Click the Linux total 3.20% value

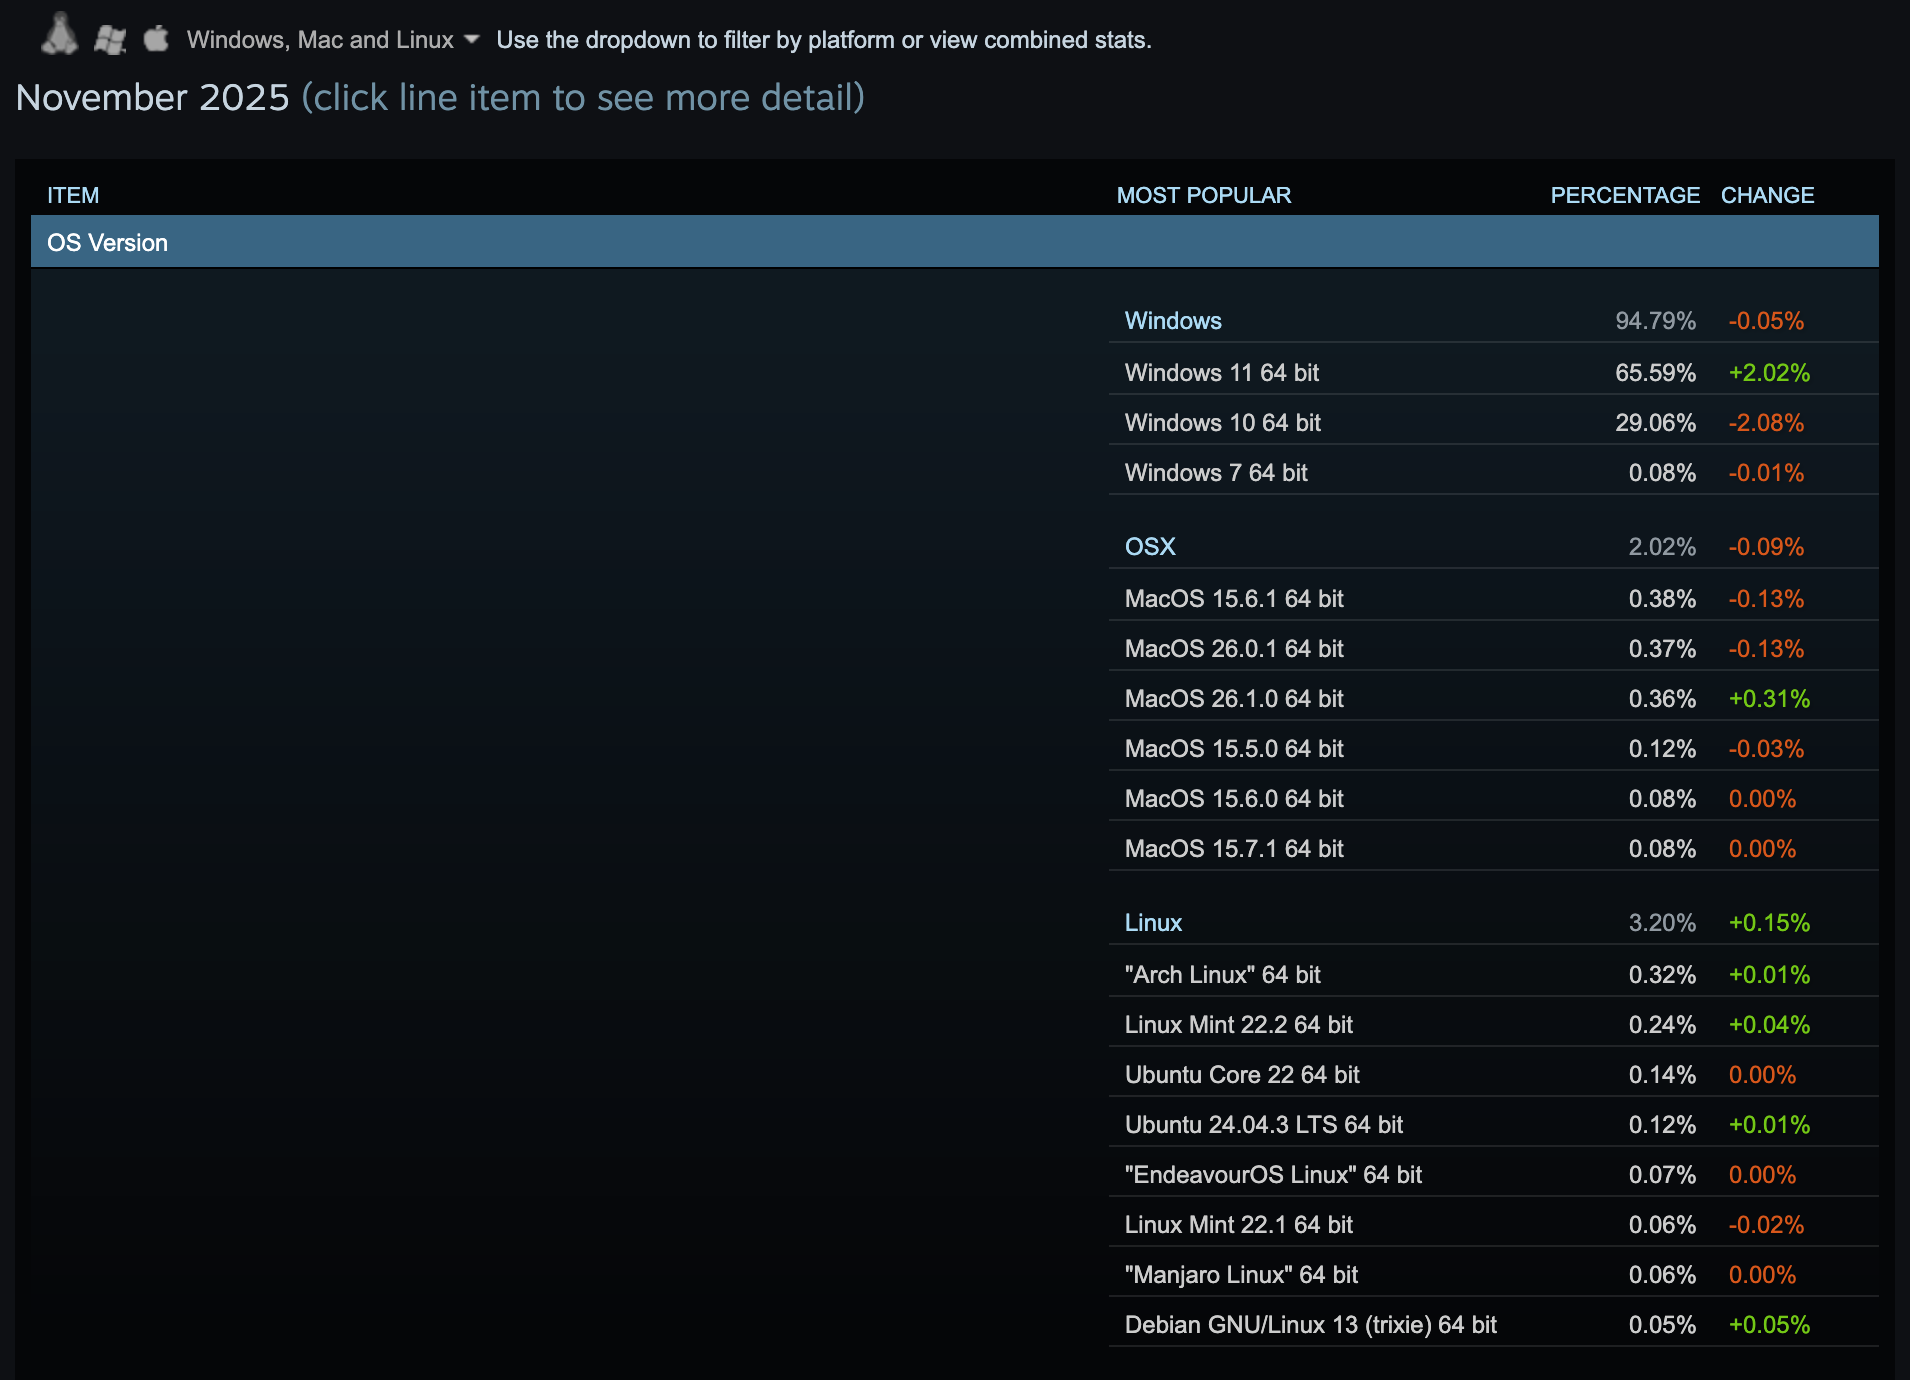(x=1662, y=923)
